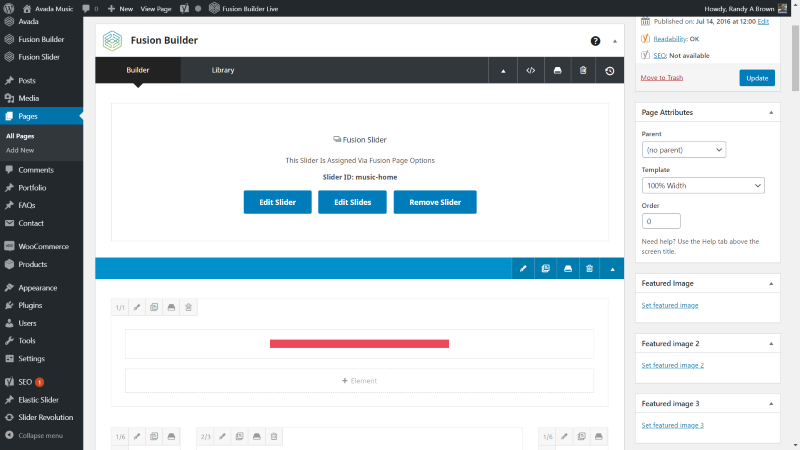Open Parent page dropdown
Viewport: 800px width, 450px height.
pyautogui.click(x=684, y=150)
